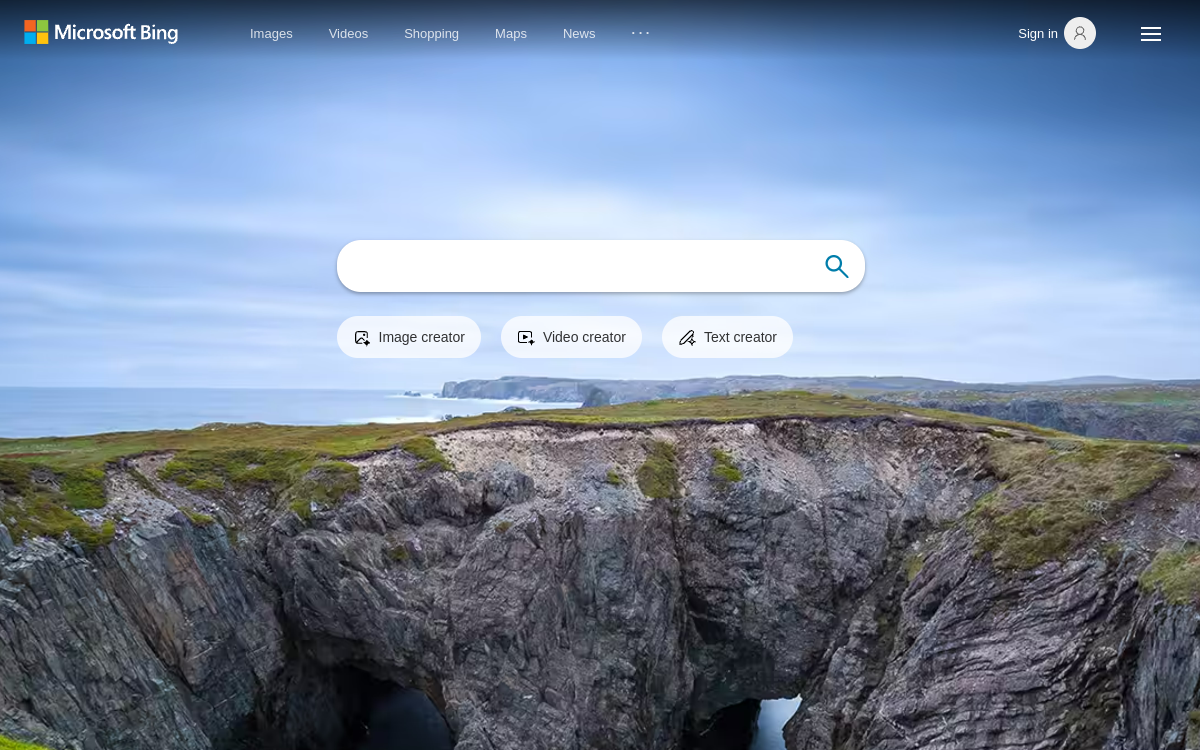1200x750 pixels.
Task: Launch the Video creator button
Action: coord(571,337)
